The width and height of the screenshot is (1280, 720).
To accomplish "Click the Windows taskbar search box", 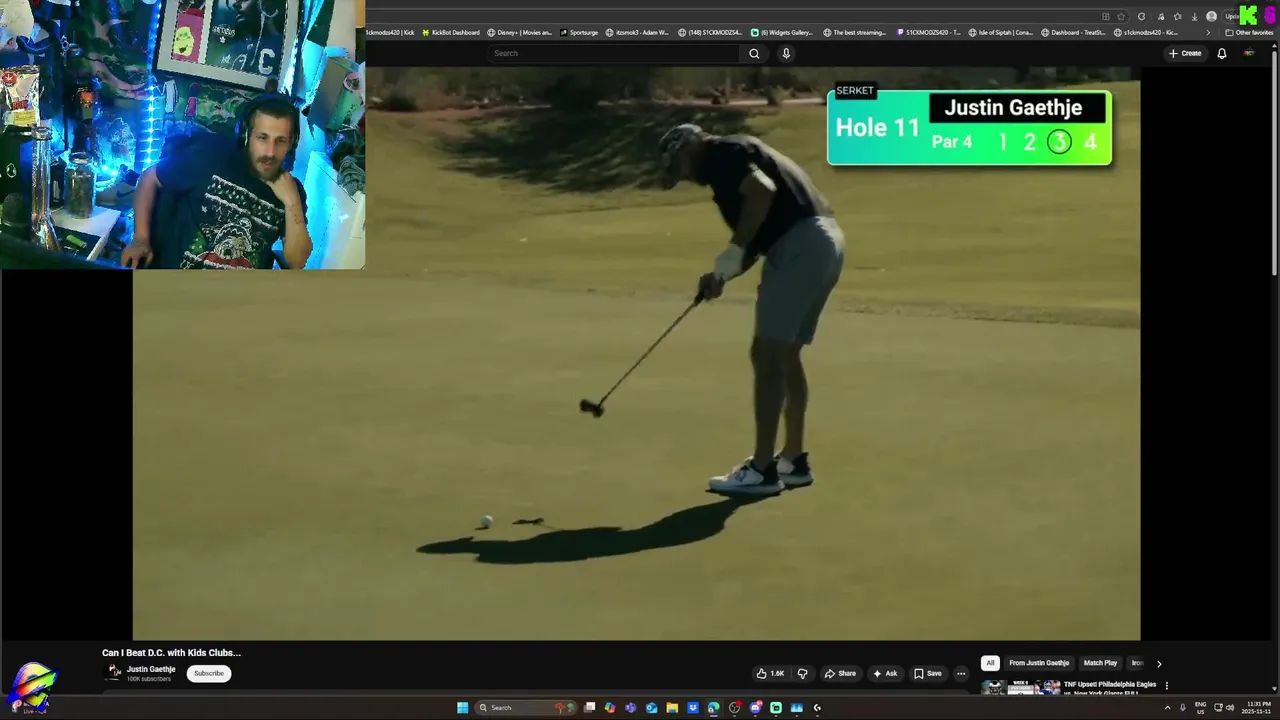I will tap(526, 707).
